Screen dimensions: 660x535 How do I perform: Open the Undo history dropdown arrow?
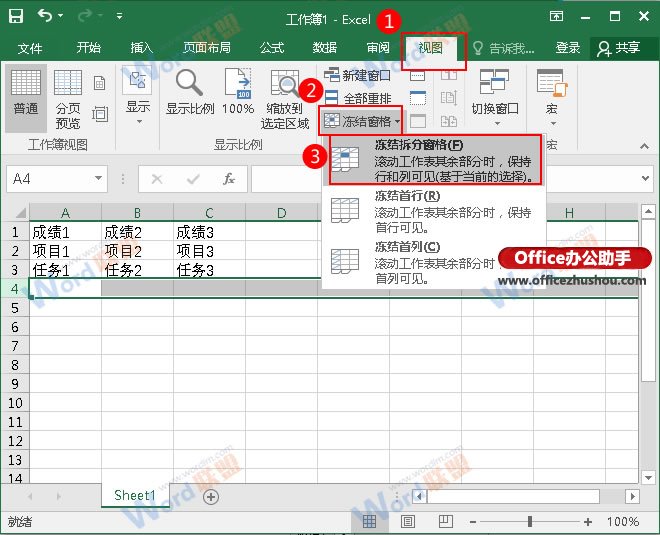click(x=61, y=16)
